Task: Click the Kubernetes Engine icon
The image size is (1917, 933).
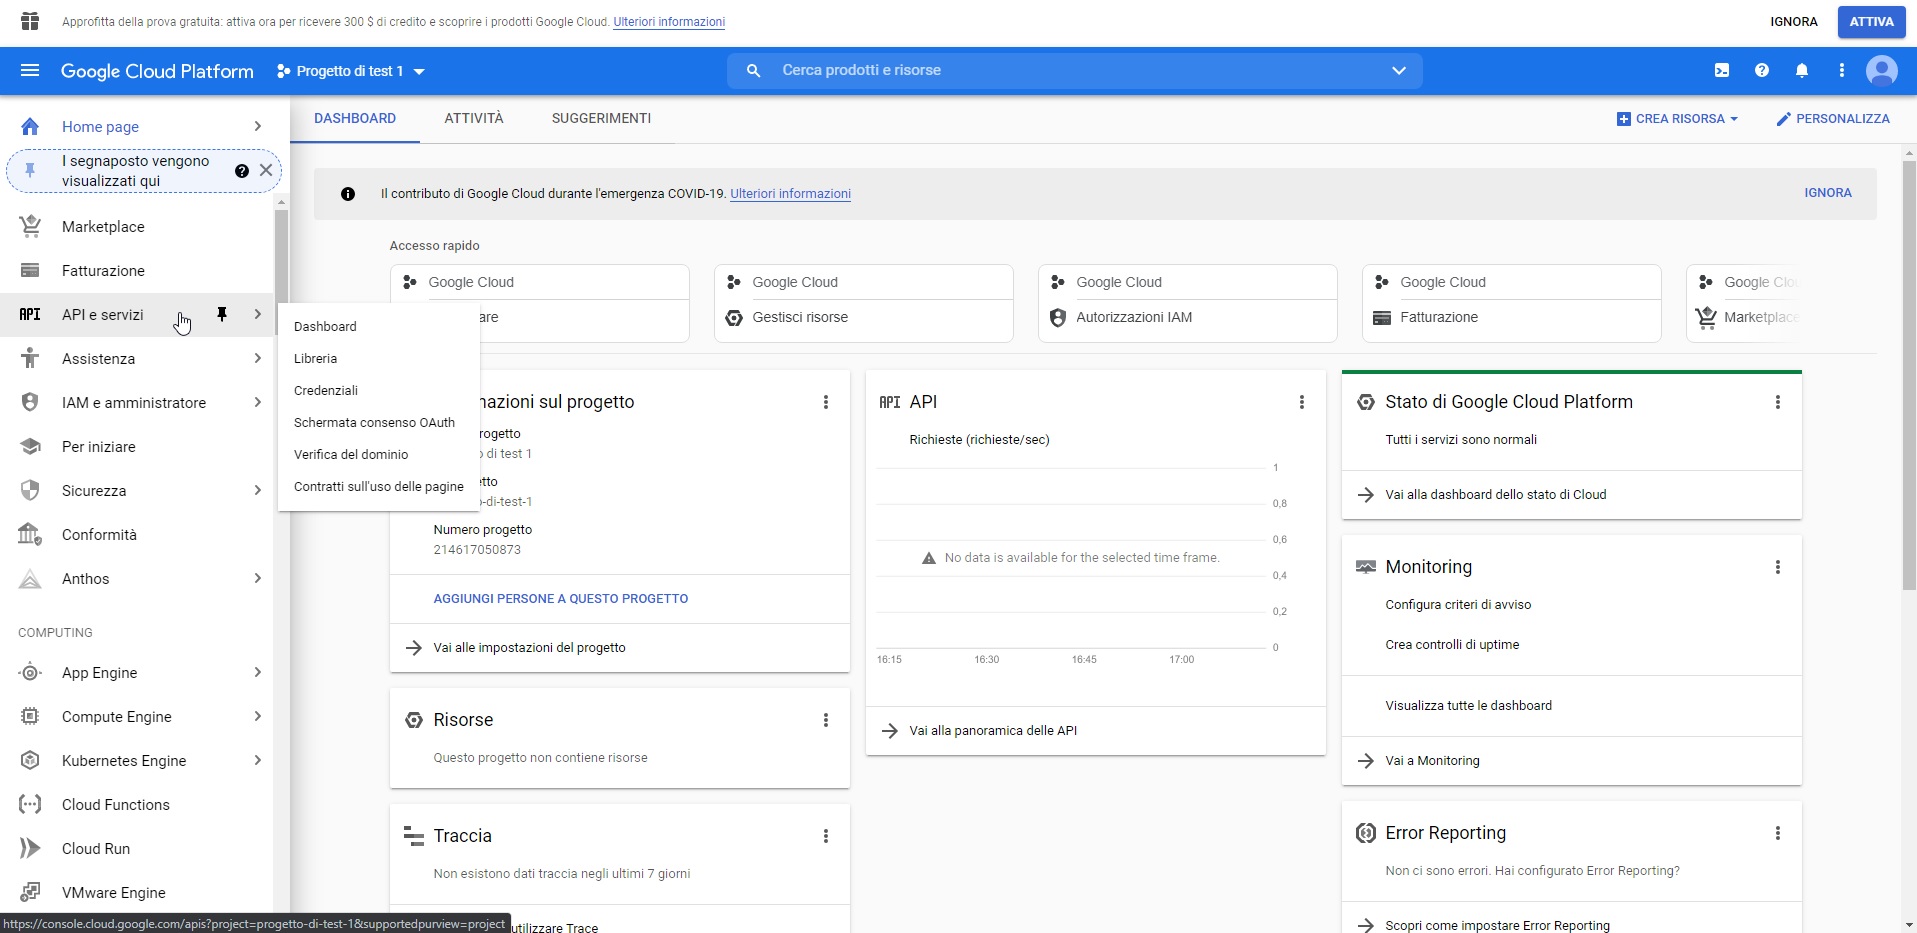Action: (30, 760)
